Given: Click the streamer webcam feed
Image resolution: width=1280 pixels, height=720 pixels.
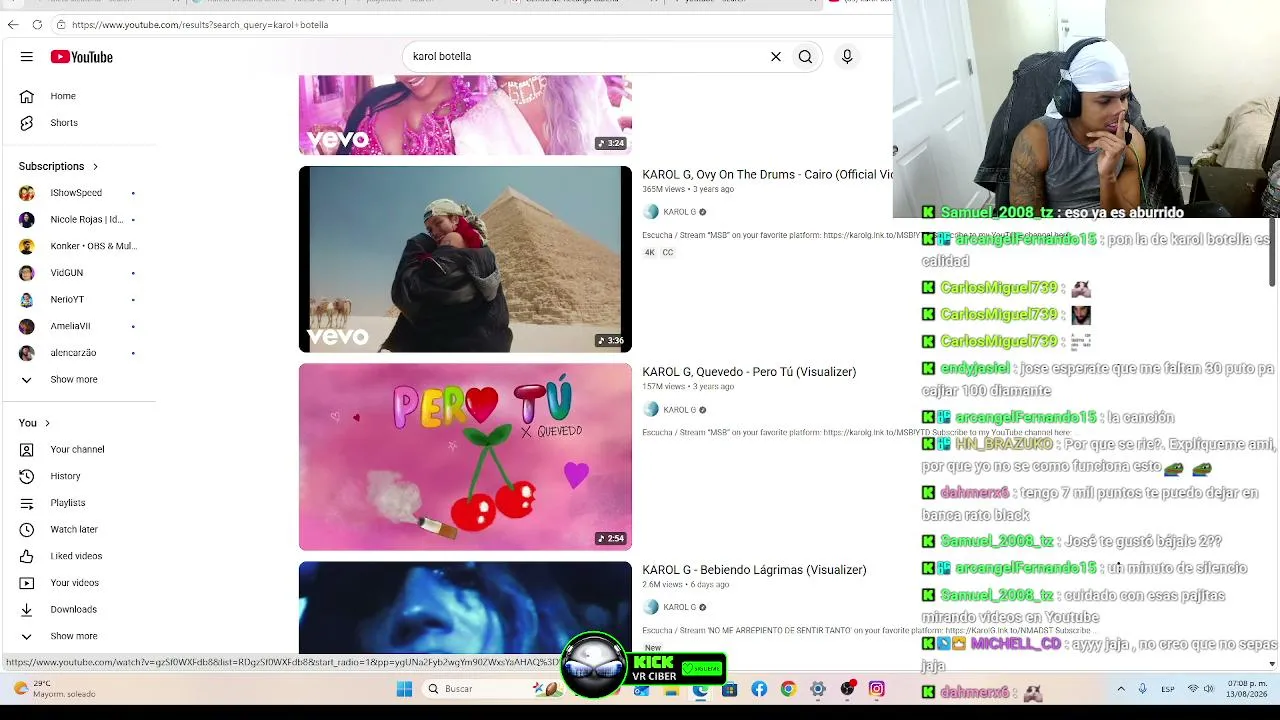Looking at the screenshot, I should point(1087,108).
